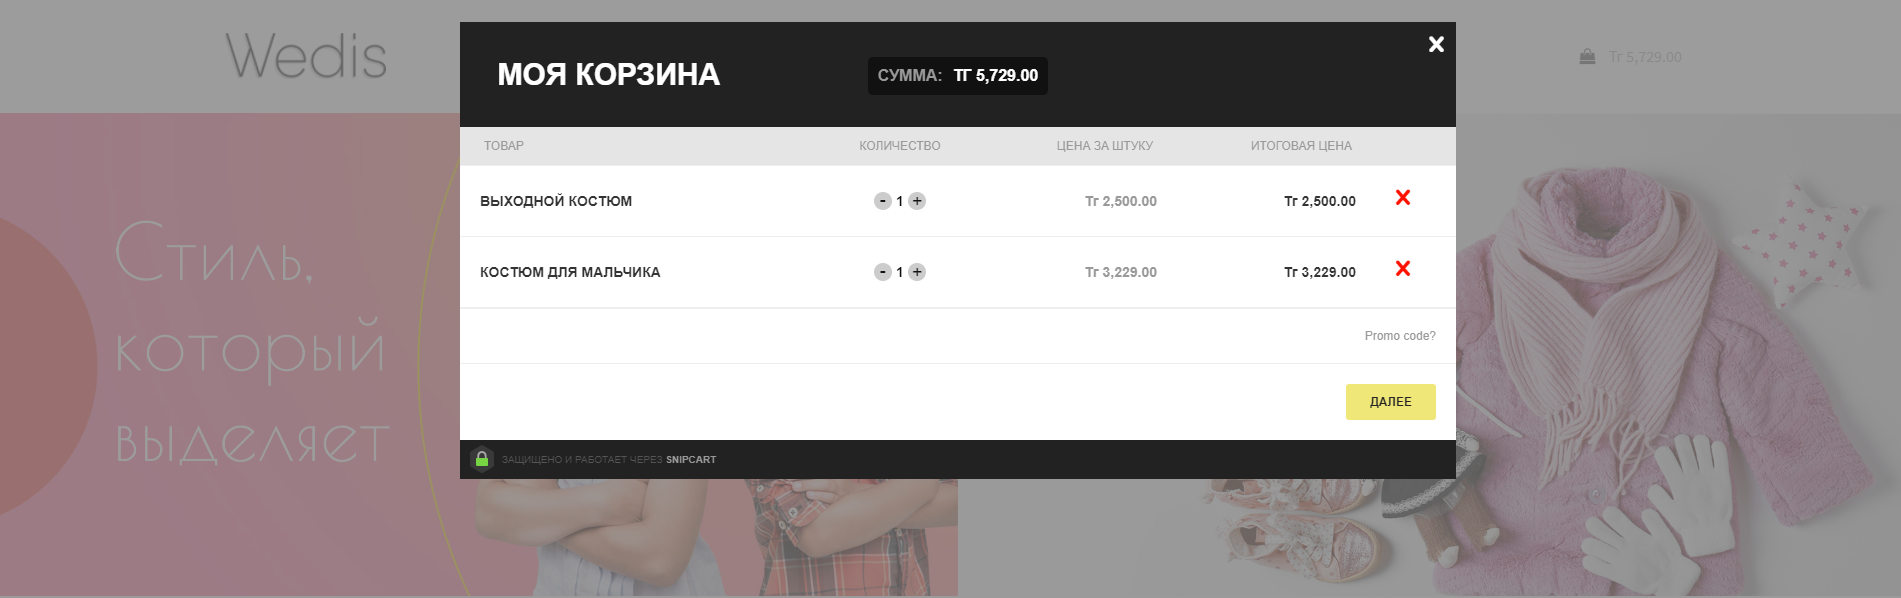Select the Выходной костюм product name
The image size is (1901, 598).
click(556, 201)
